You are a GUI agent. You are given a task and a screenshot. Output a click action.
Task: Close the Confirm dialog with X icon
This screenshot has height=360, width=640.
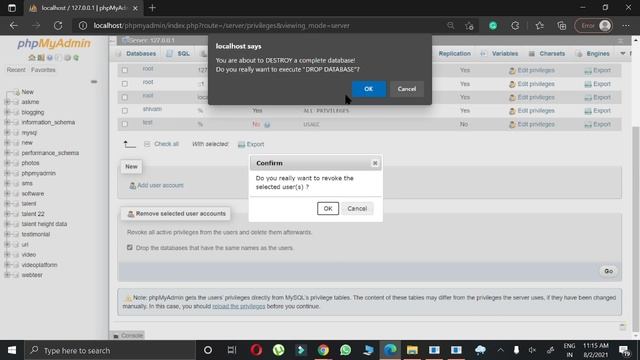pyautogui.click(x=375, y=163)
